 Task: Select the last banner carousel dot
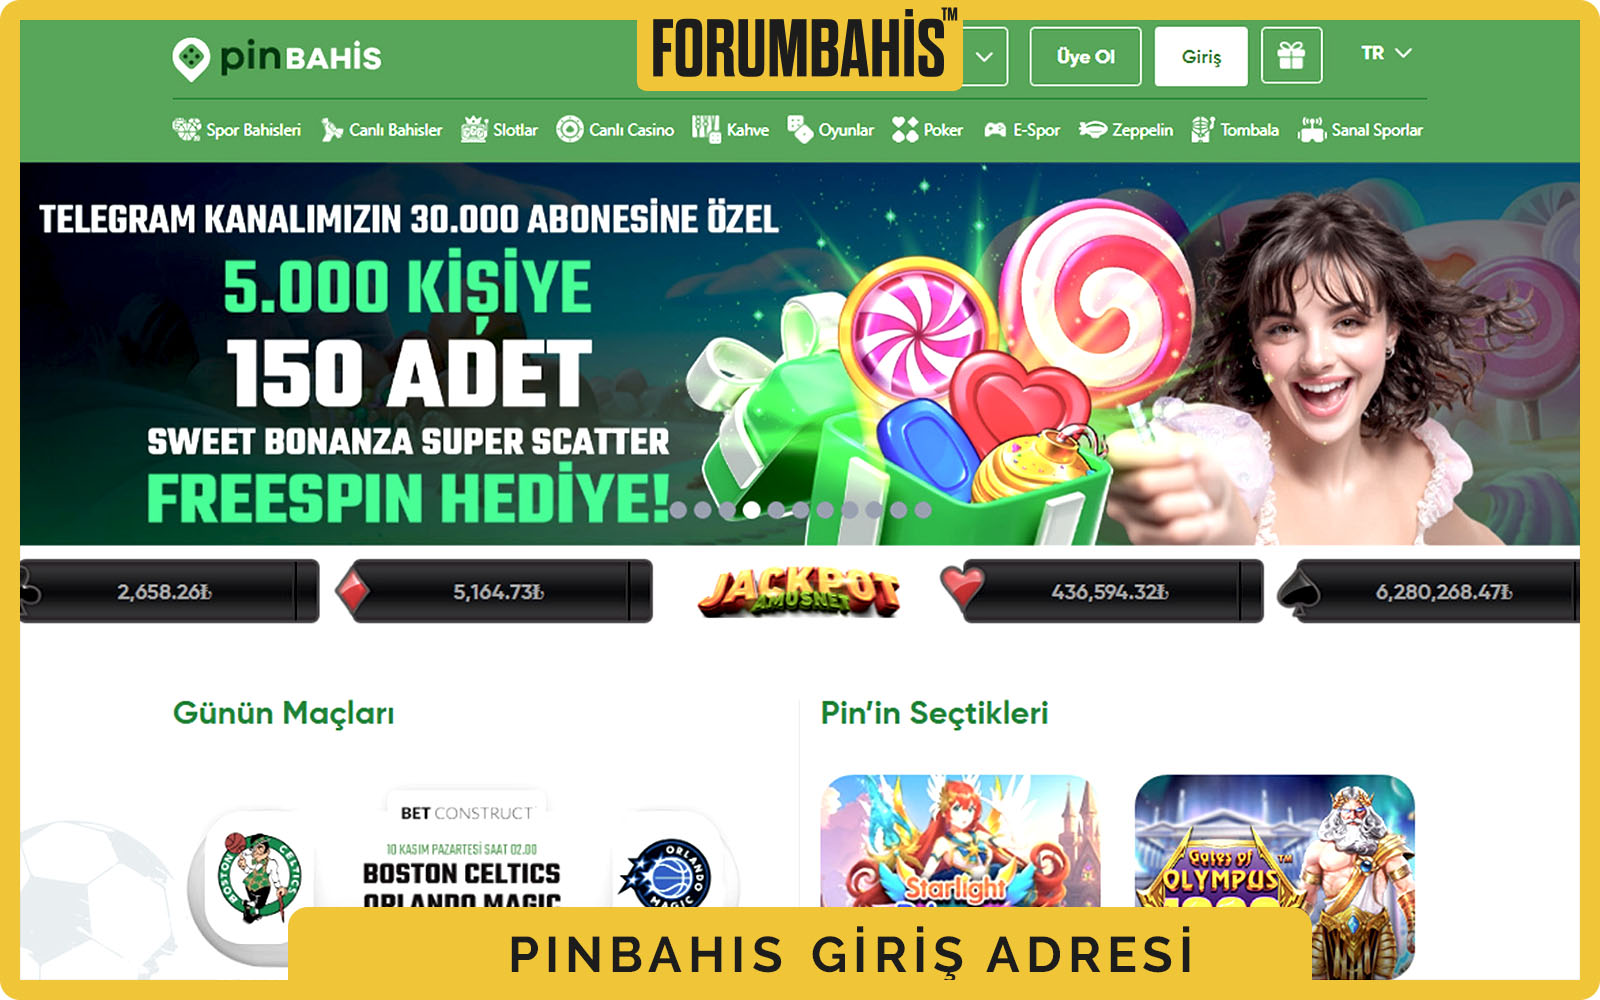tap(922, 510)
